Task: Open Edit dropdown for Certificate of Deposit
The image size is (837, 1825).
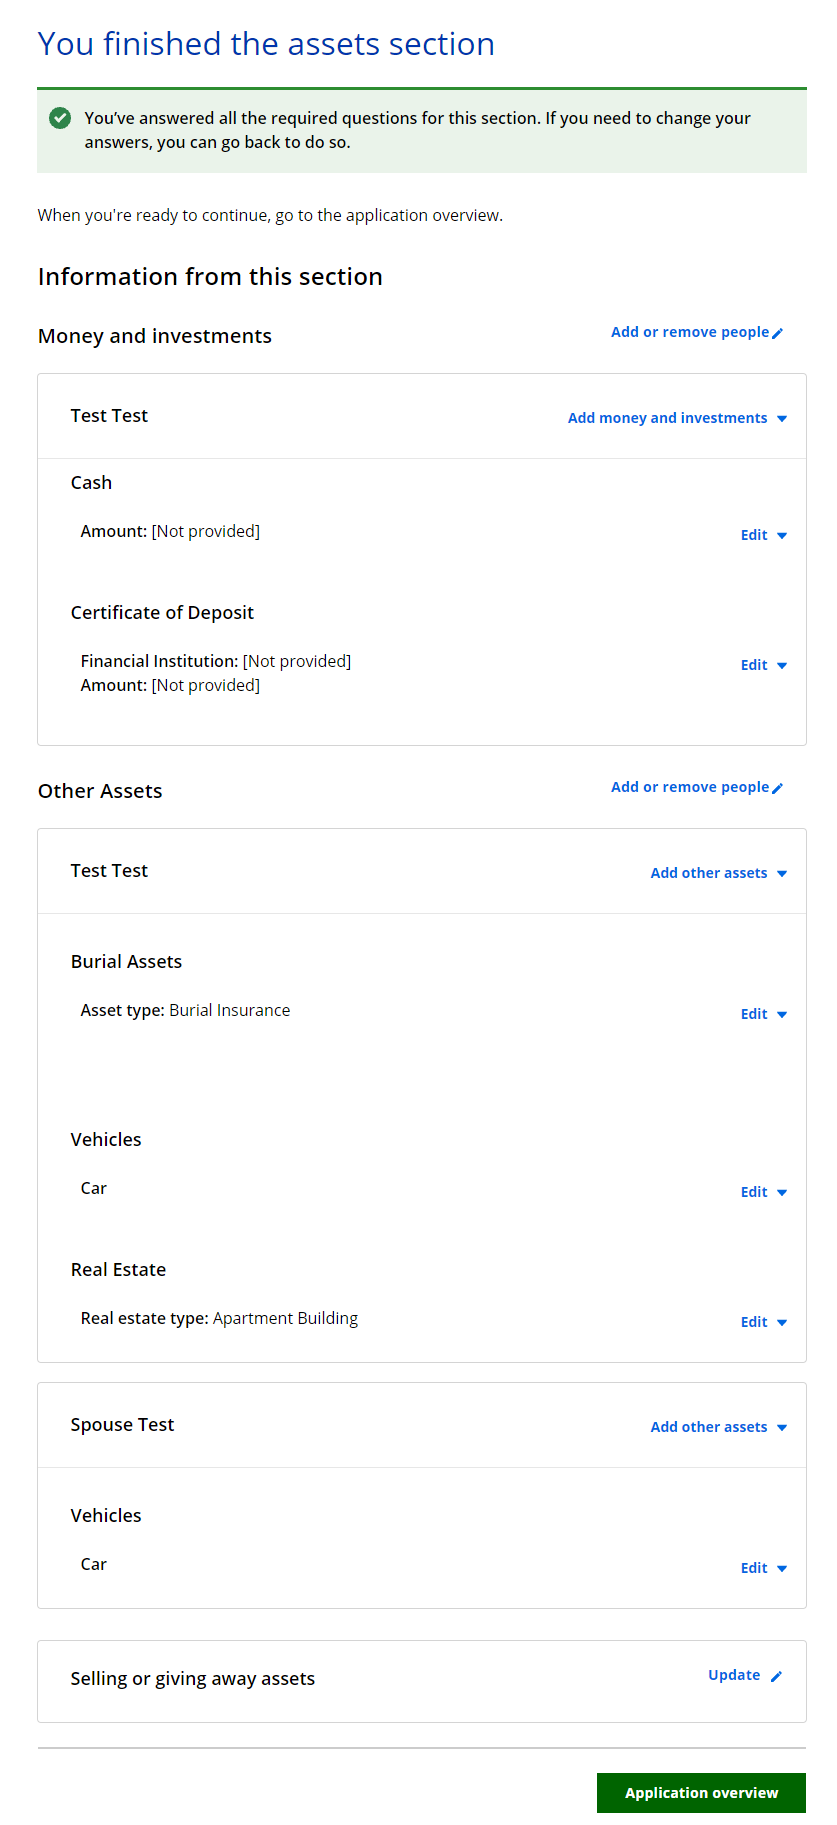Action: click(763, 665)
